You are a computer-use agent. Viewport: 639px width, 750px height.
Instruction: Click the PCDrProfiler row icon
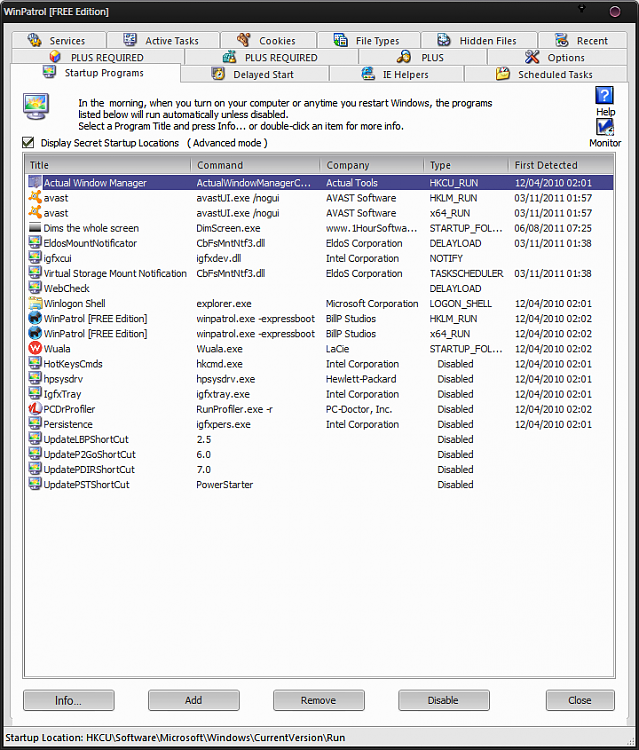pyautogui.click(x=35, y=409)
